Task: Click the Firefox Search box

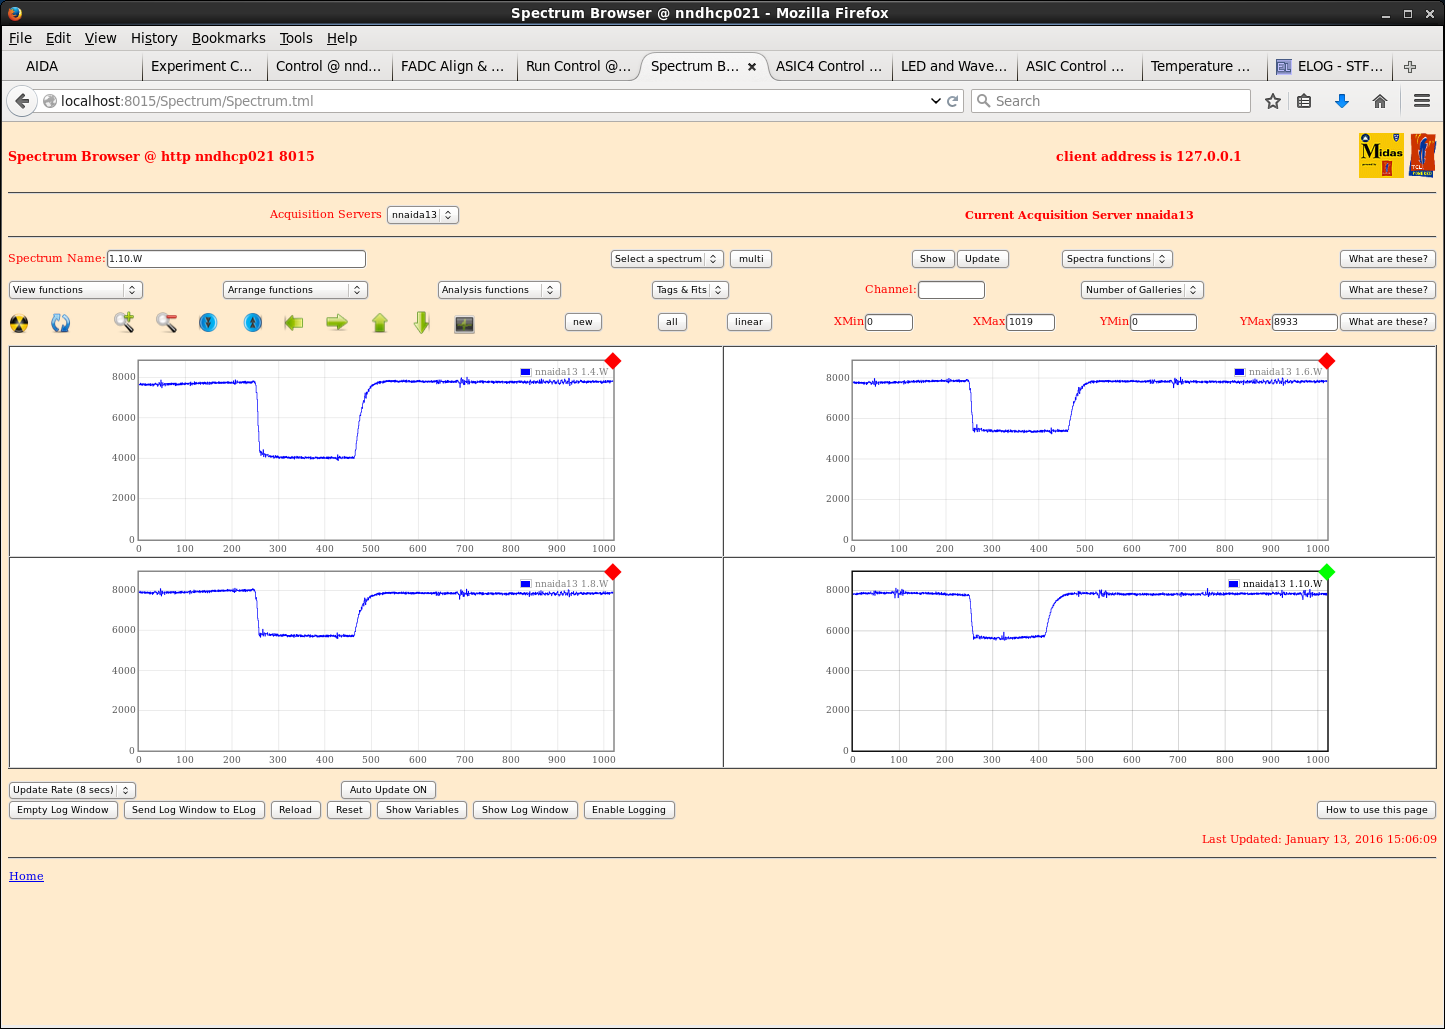Action: point(1111,101)
